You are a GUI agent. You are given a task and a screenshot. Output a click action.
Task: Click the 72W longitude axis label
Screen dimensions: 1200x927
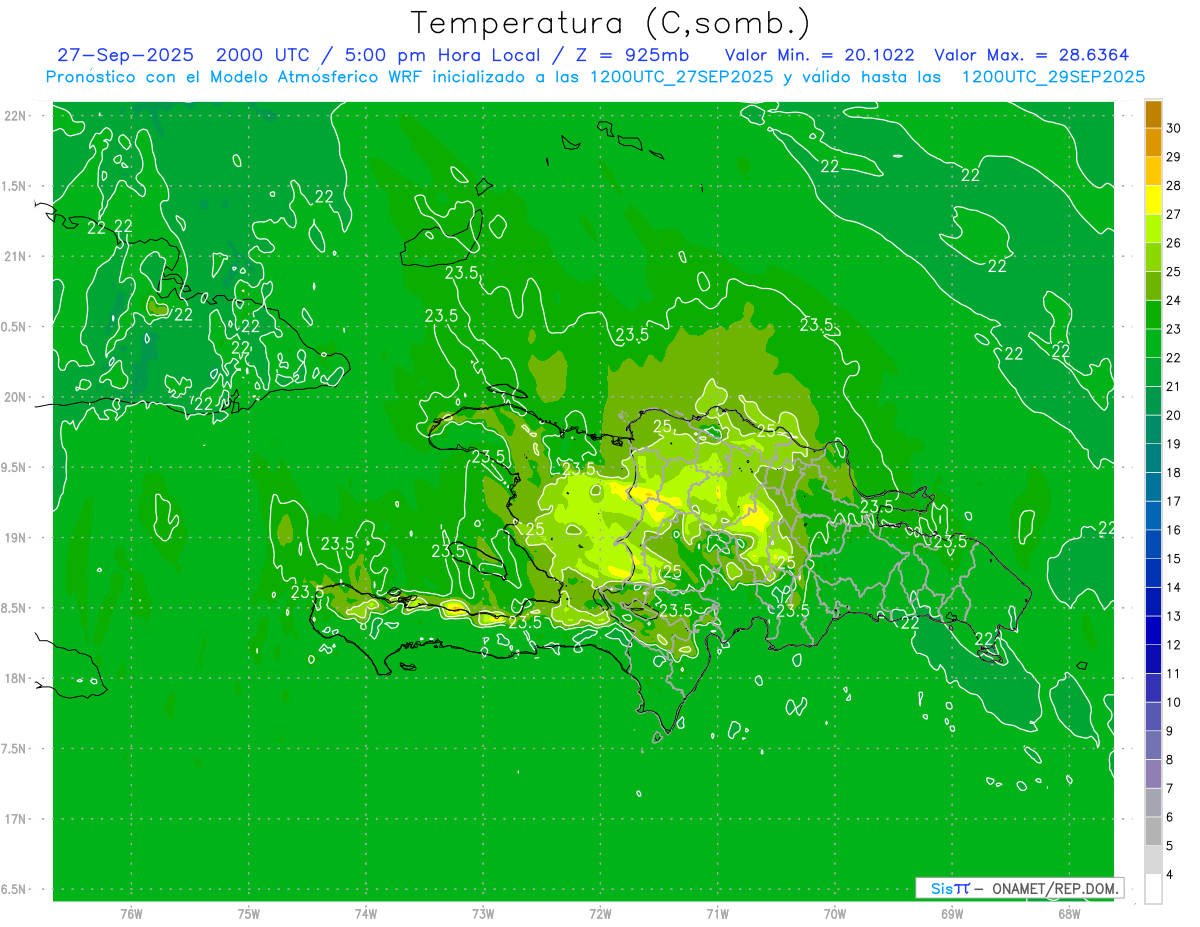click(600, 913)
